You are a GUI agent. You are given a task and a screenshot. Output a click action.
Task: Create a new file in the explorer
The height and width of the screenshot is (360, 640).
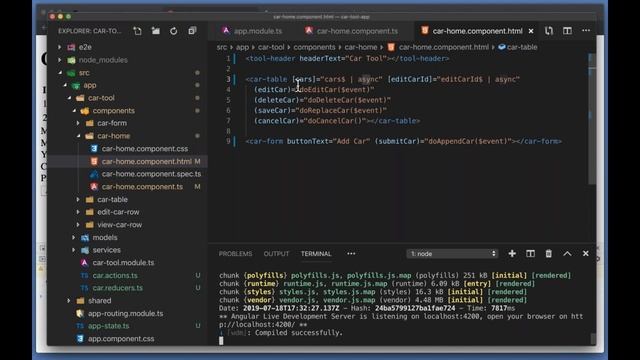pos(138,31)
